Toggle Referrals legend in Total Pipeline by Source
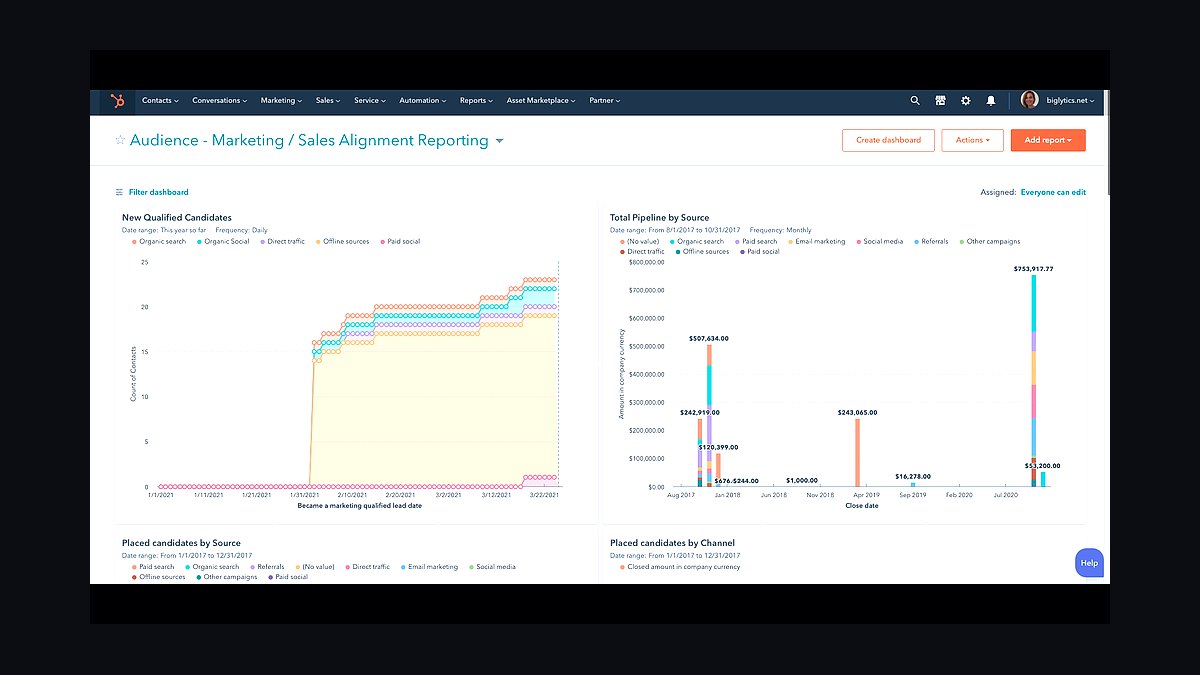Viewport: 1200px width, 675px height. click(931, 241)
